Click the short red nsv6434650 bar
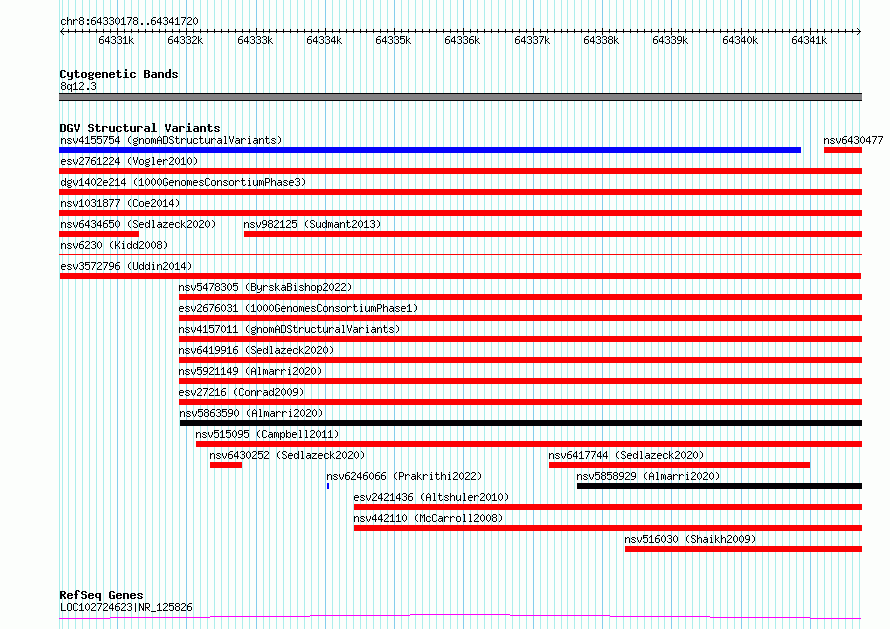 coord(99,234)
